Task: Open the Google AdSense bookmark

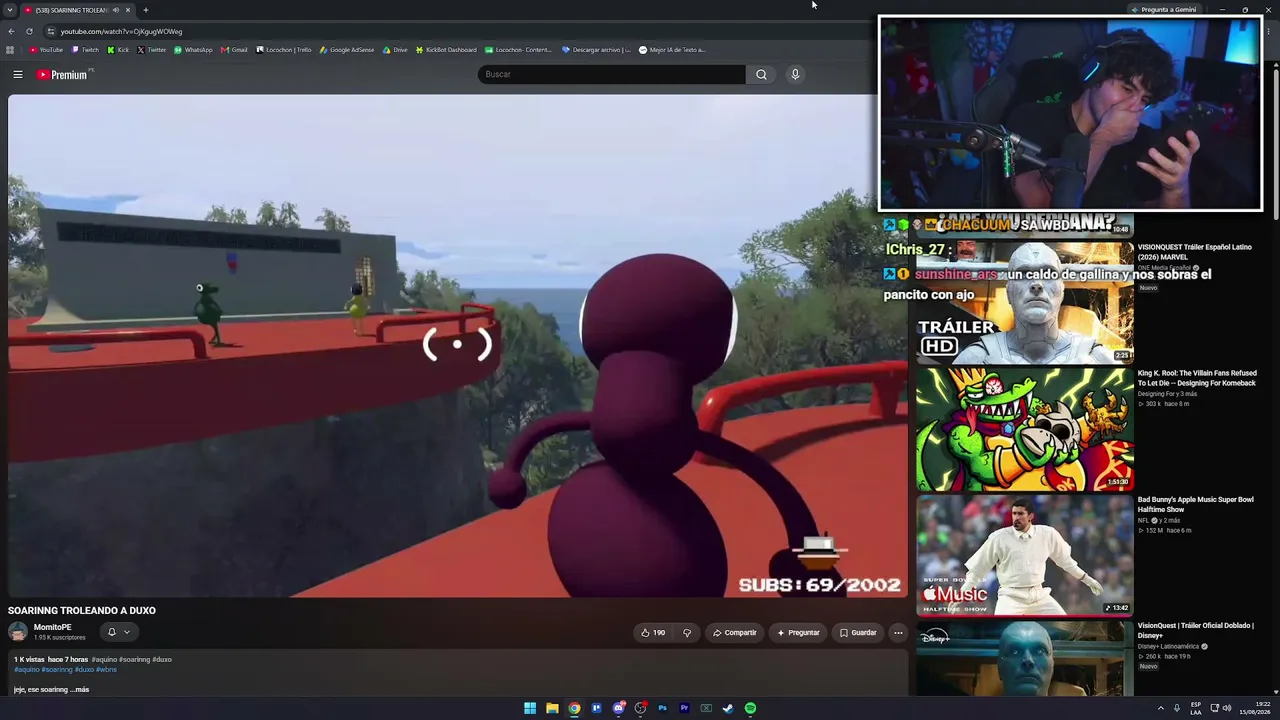Action: pyautogui.click(x=347, y=49)
